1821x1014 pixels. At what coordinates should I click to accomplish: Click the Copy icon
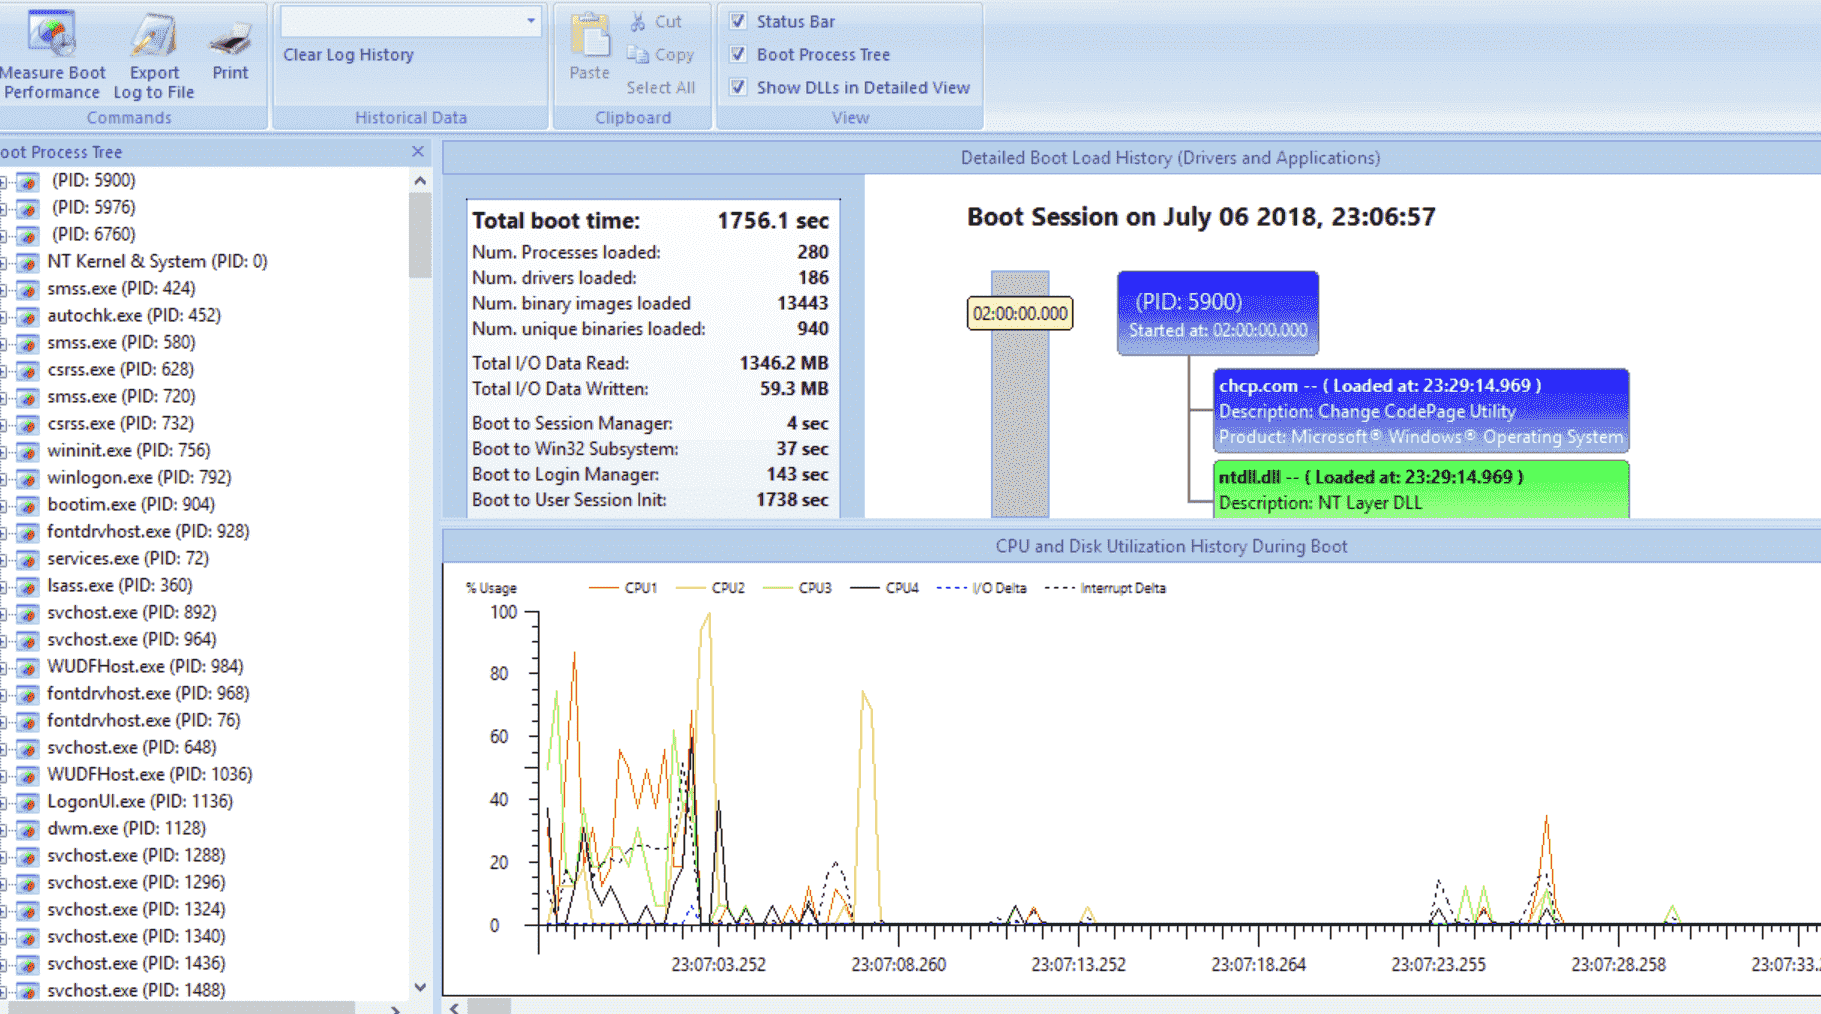click(x=637, y=55)
